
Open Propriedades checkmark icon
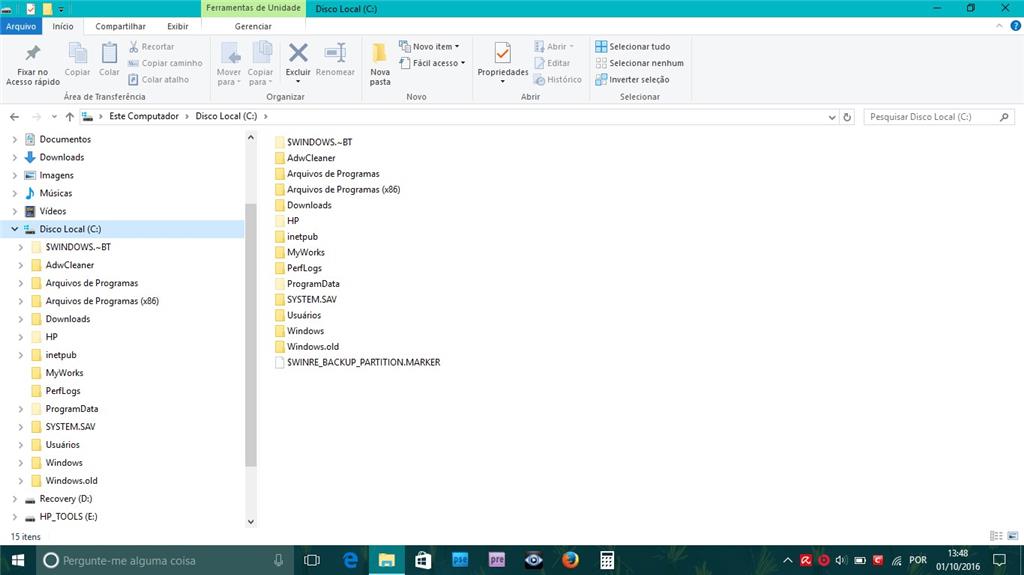502,53
